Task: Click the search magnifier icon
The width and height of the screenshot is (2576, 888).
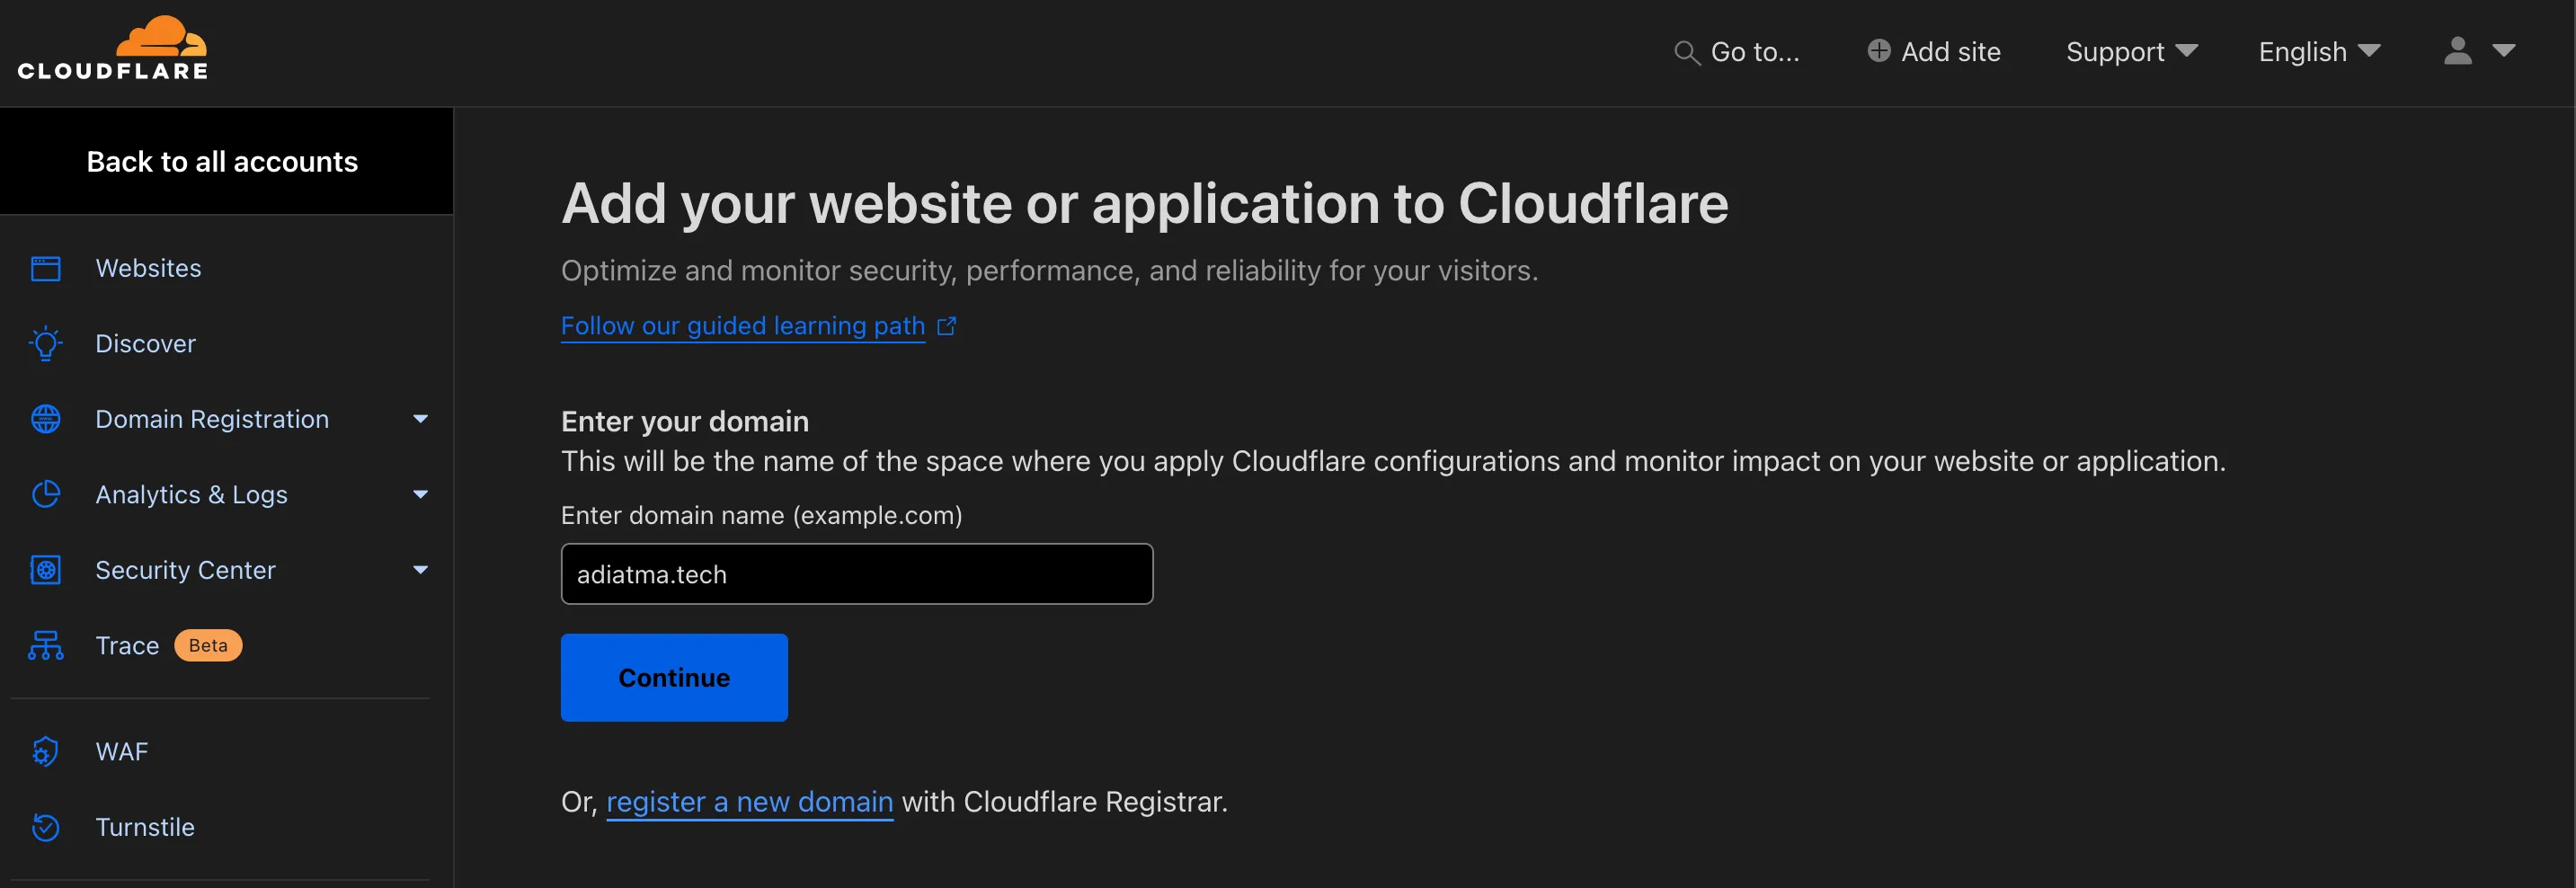Action: pyautogui.click(x=1687, y=53)
